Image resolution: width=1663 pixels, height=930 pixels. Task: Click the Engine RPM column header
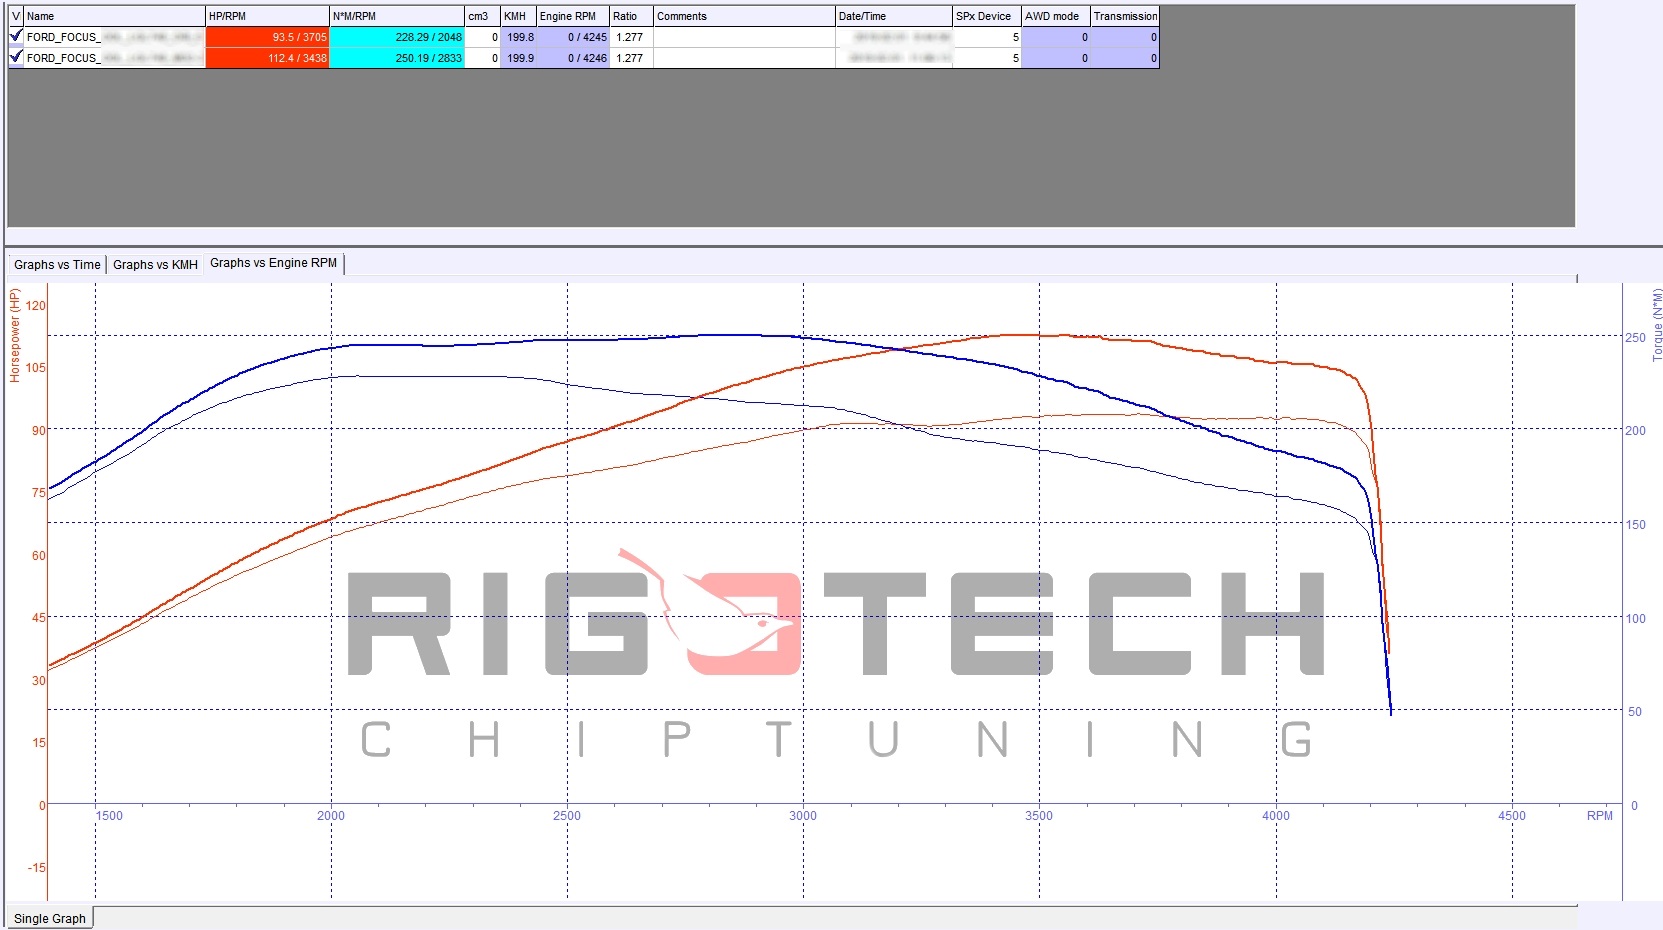pyautogui.click(x=573, y=16)
